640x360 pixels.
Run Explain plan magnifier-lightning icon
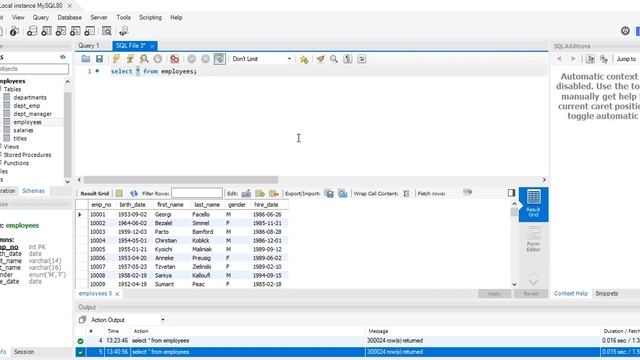144,59
